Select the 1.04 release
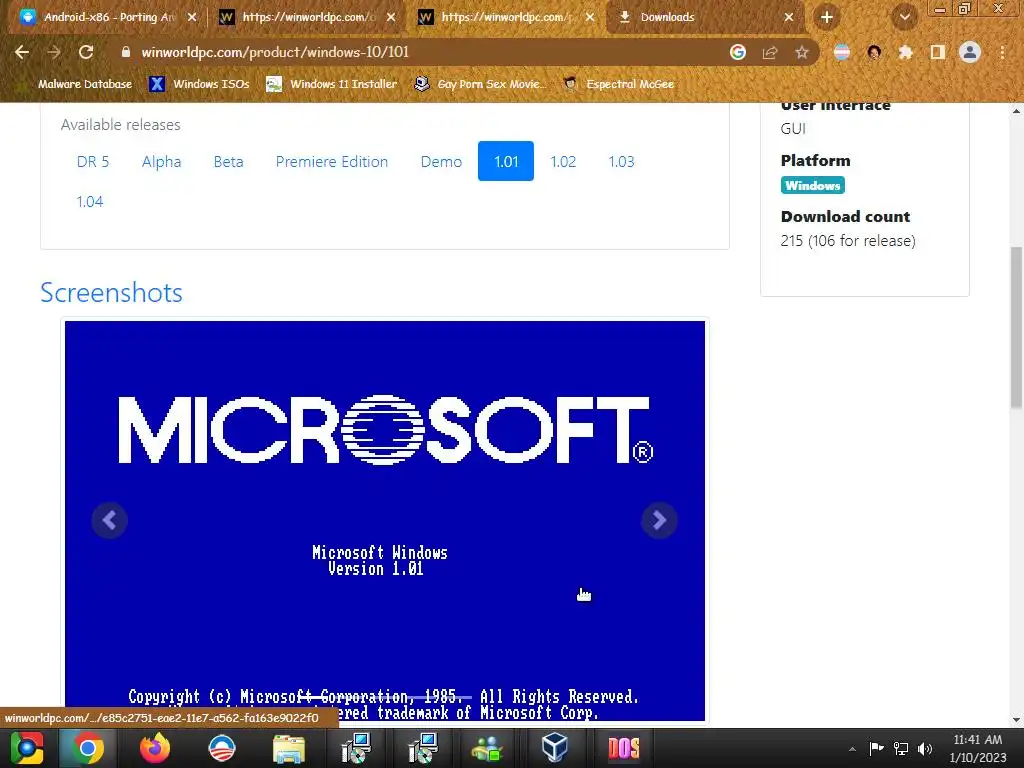 (x=89, y=201)
